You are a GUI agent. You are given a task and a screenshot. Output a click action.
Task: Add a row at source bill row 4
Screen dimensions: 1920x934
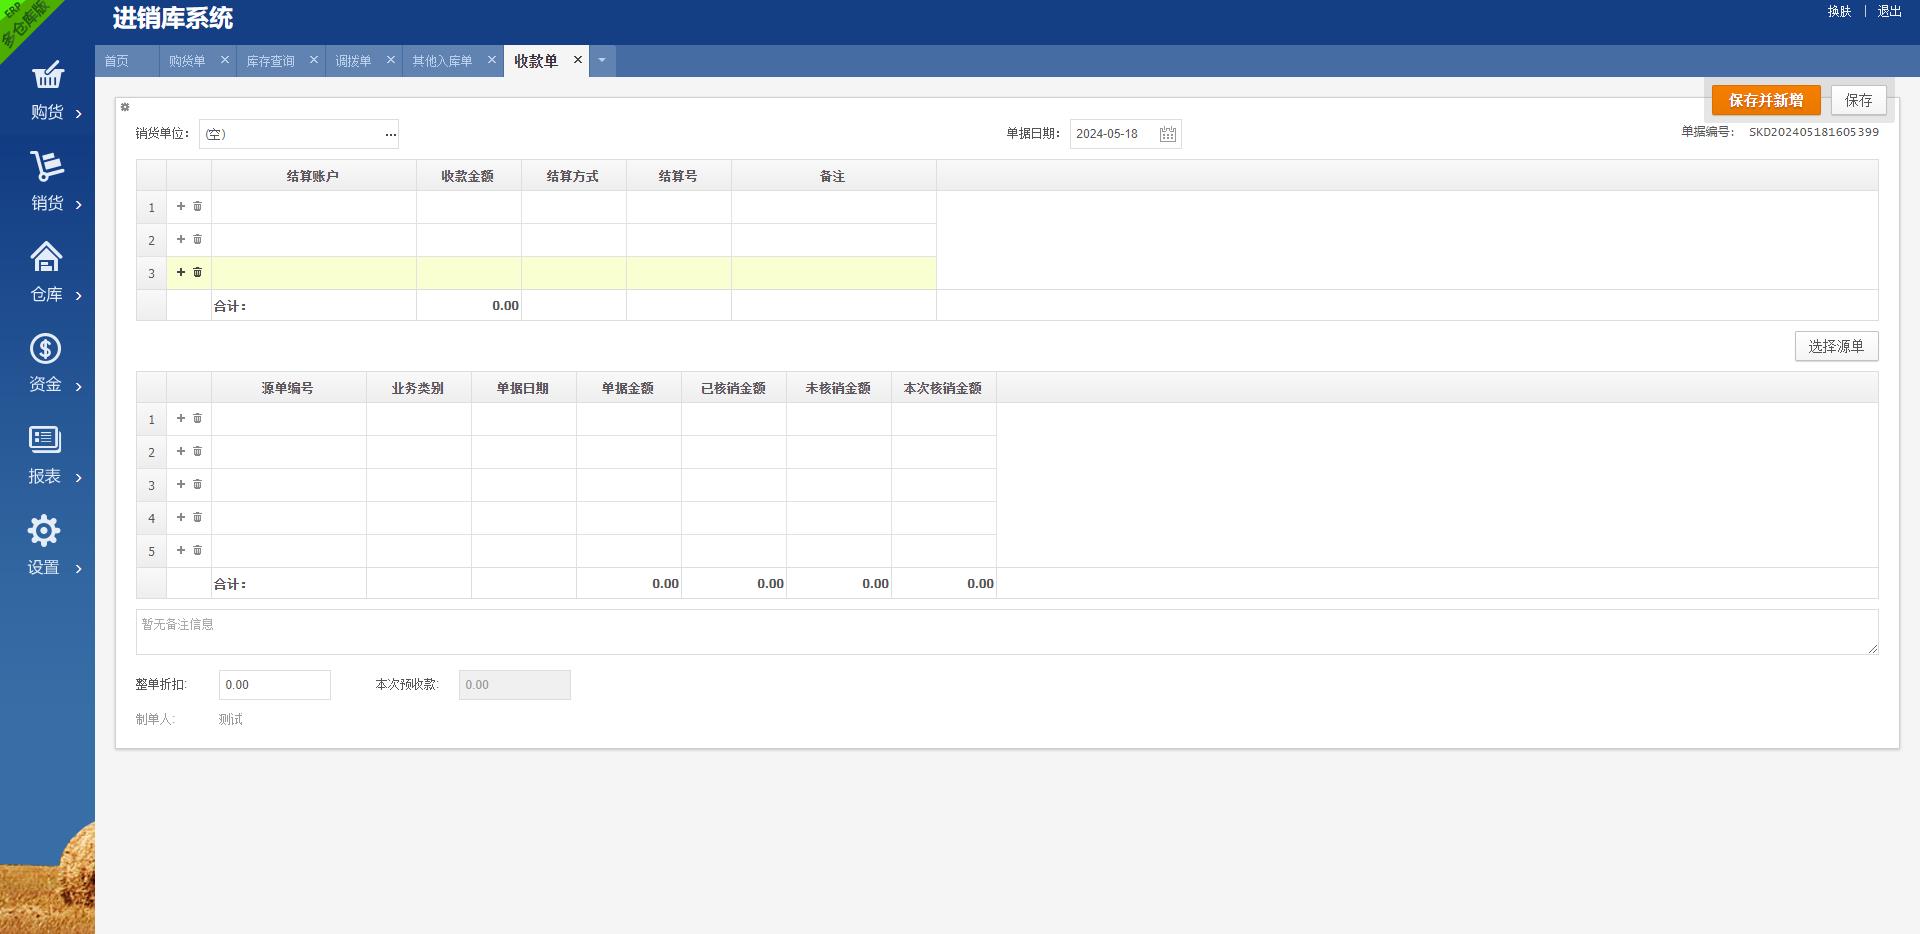pos(181,517)
